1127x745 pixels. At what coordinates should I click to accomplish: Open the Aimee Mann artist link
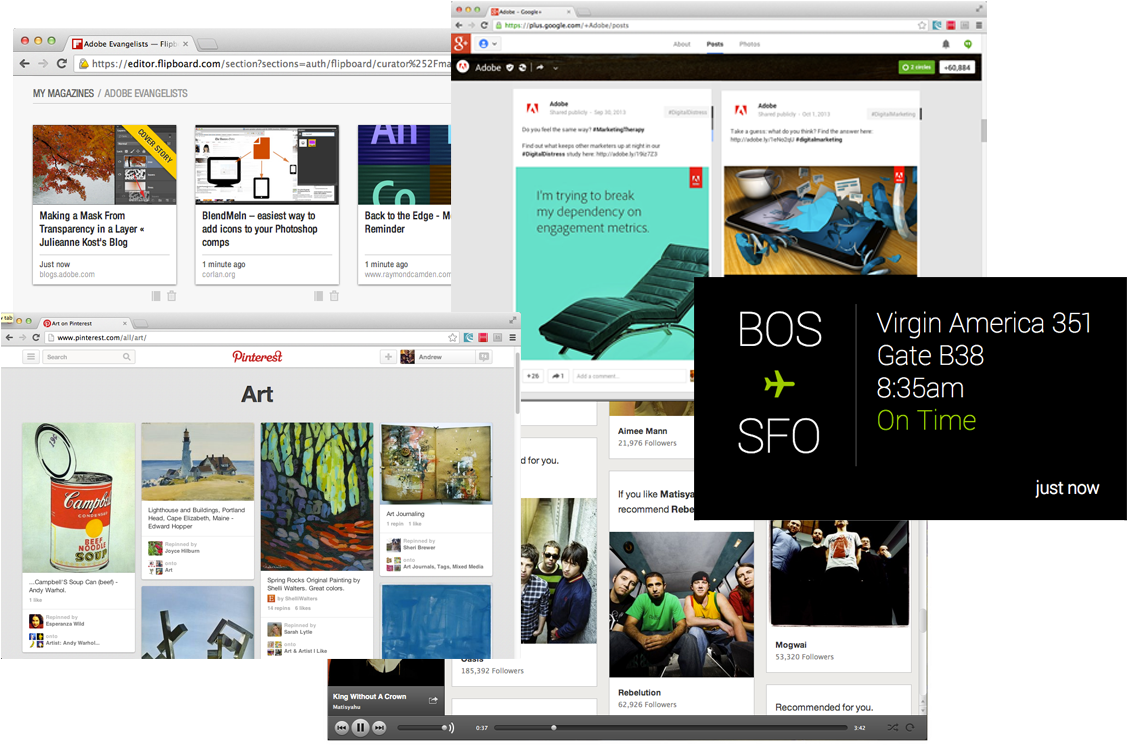(x=643, y=431)
